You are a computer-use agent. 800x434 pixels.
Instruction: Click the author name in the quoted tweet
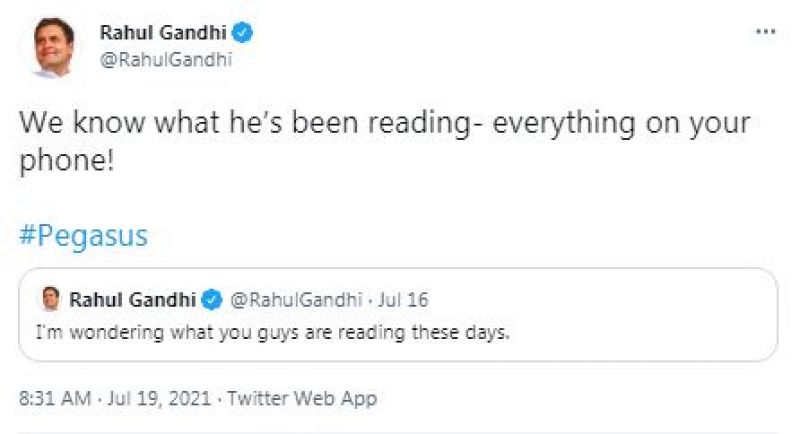pos(134,299)
